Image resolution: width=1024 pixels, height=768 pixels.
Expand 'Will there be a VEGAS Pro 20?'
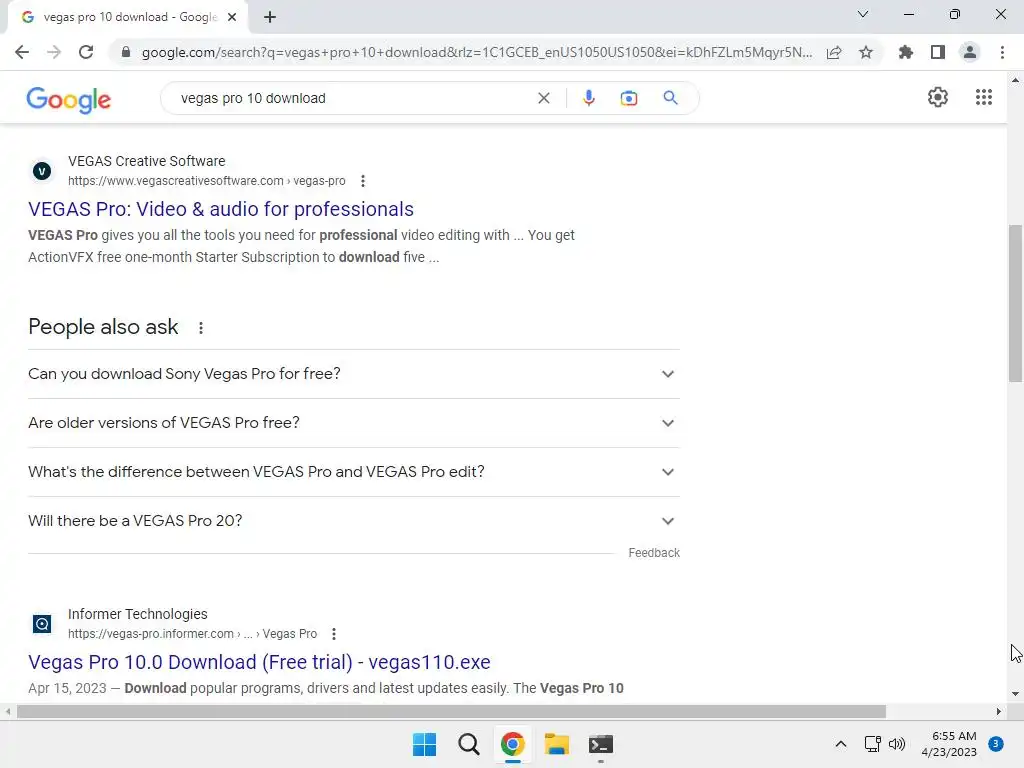pyautogui.click(x=354, y=521)
